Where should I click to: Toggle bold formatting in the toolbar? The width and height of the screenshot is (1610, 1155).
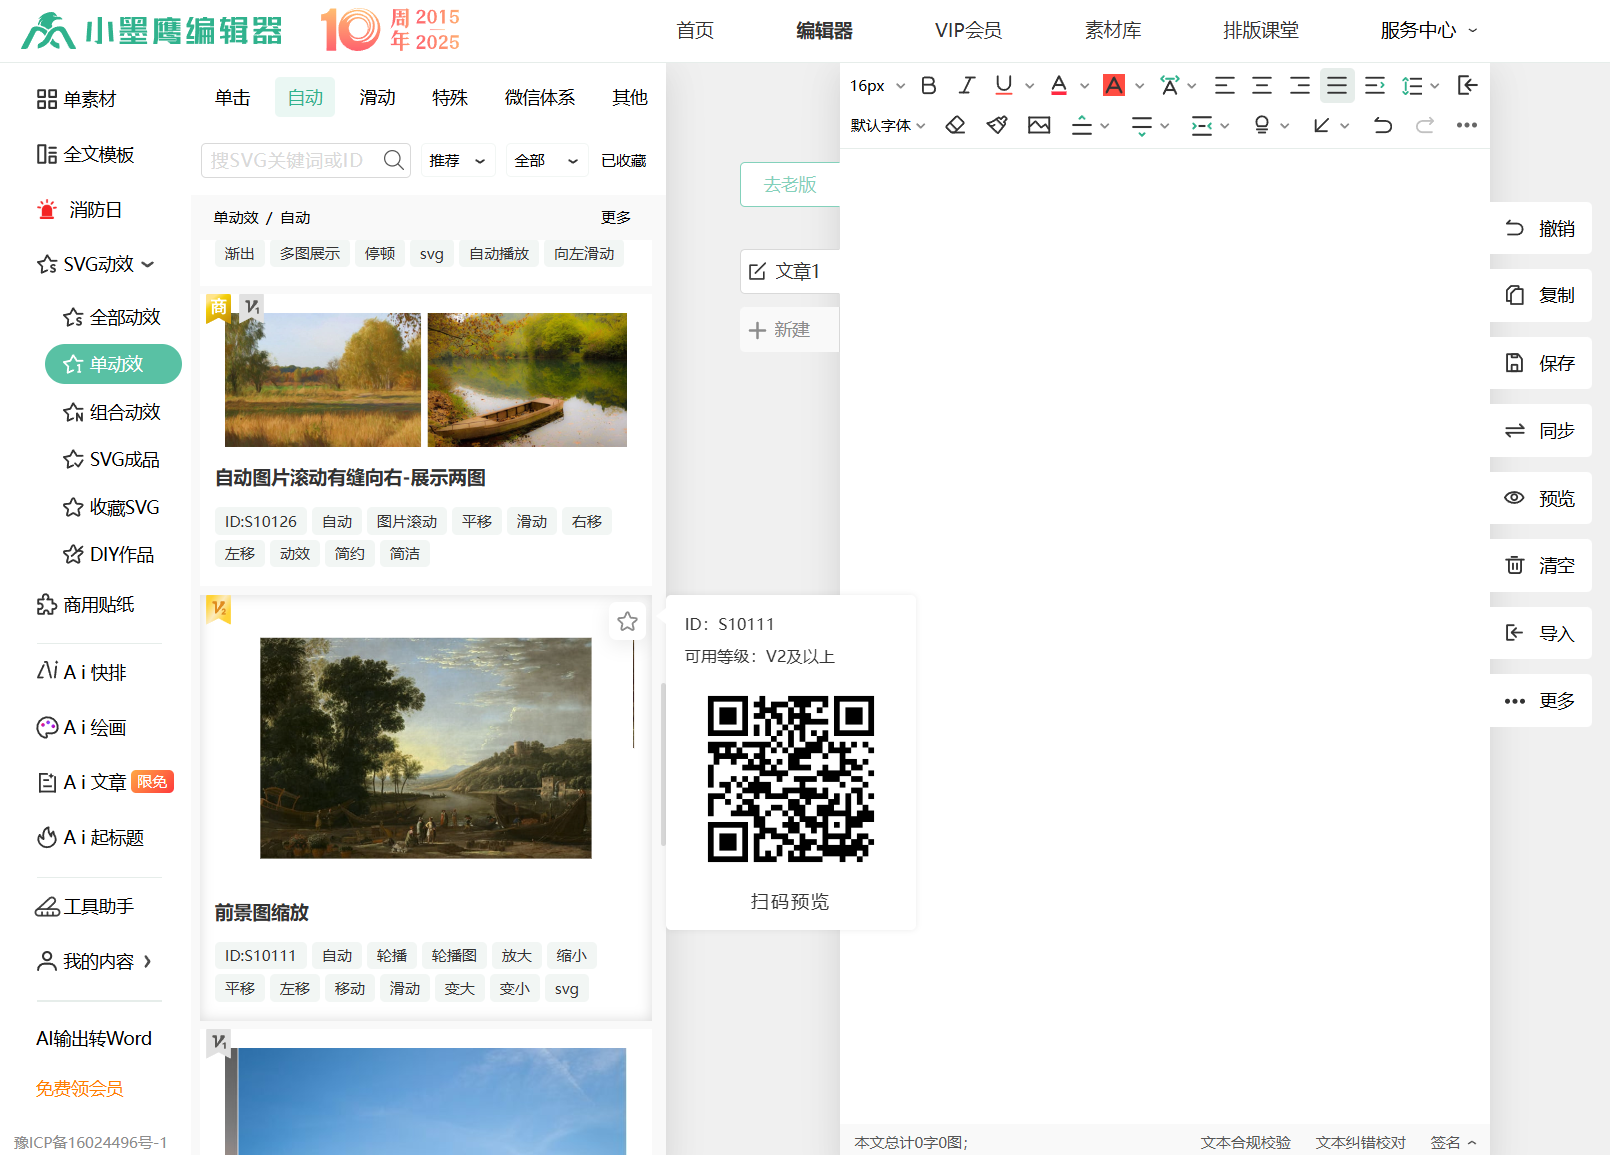[928, 86]
